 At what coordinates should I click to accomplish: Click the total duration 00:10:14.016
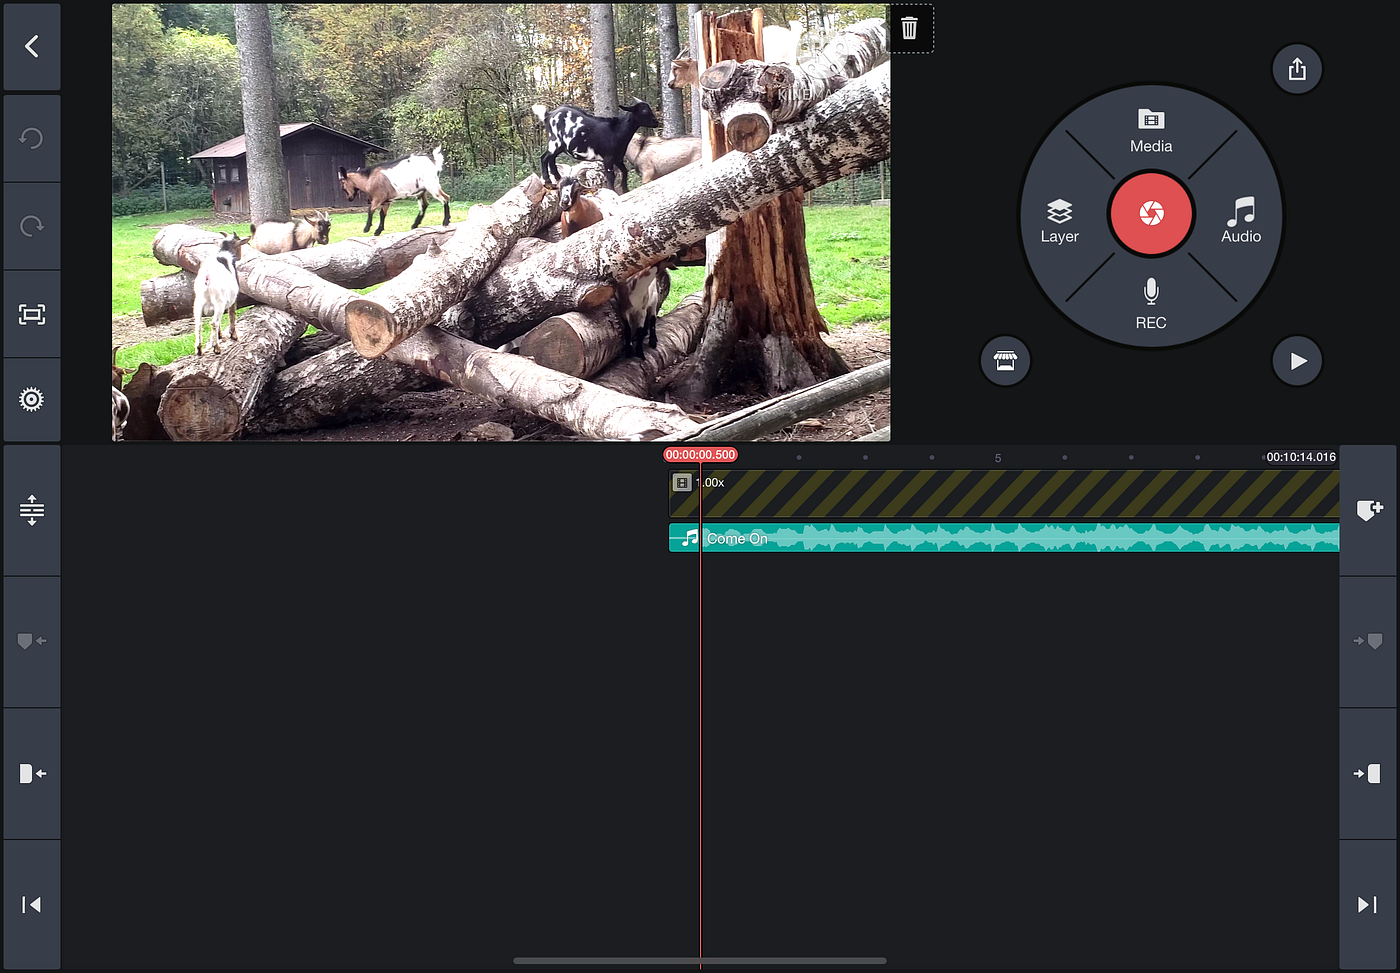(1301, 457)
